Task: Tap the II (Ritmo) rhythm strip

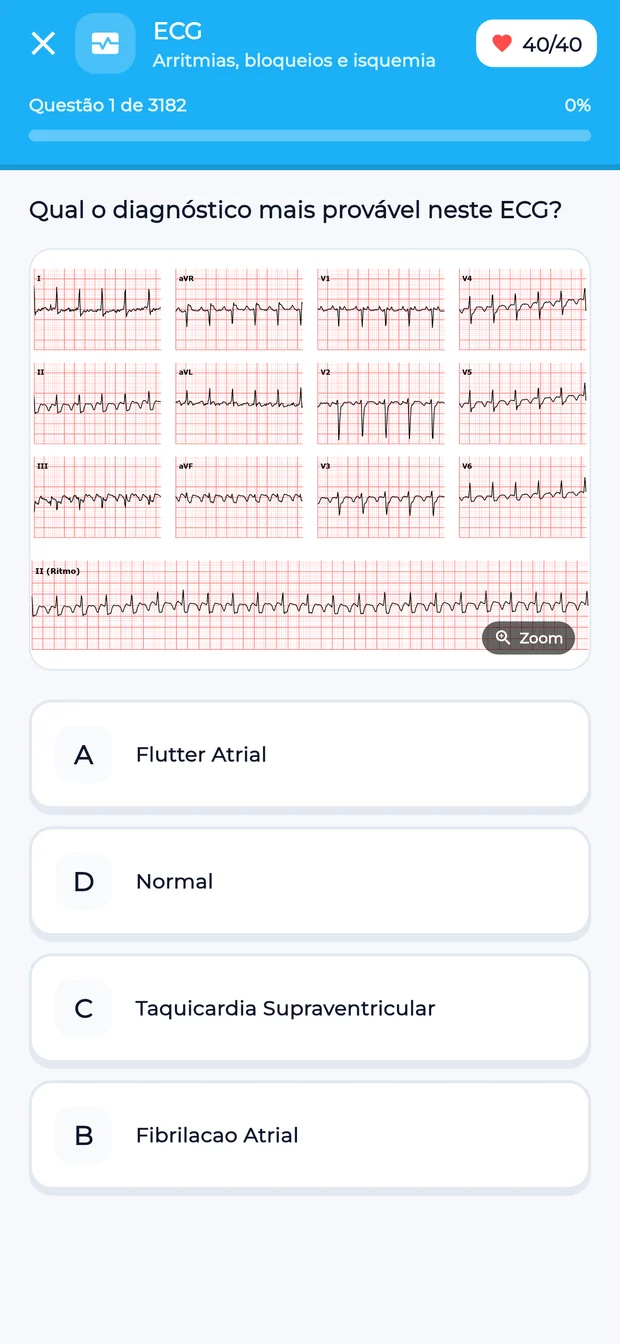Action: pyautogui.click(x=310, y=605)
